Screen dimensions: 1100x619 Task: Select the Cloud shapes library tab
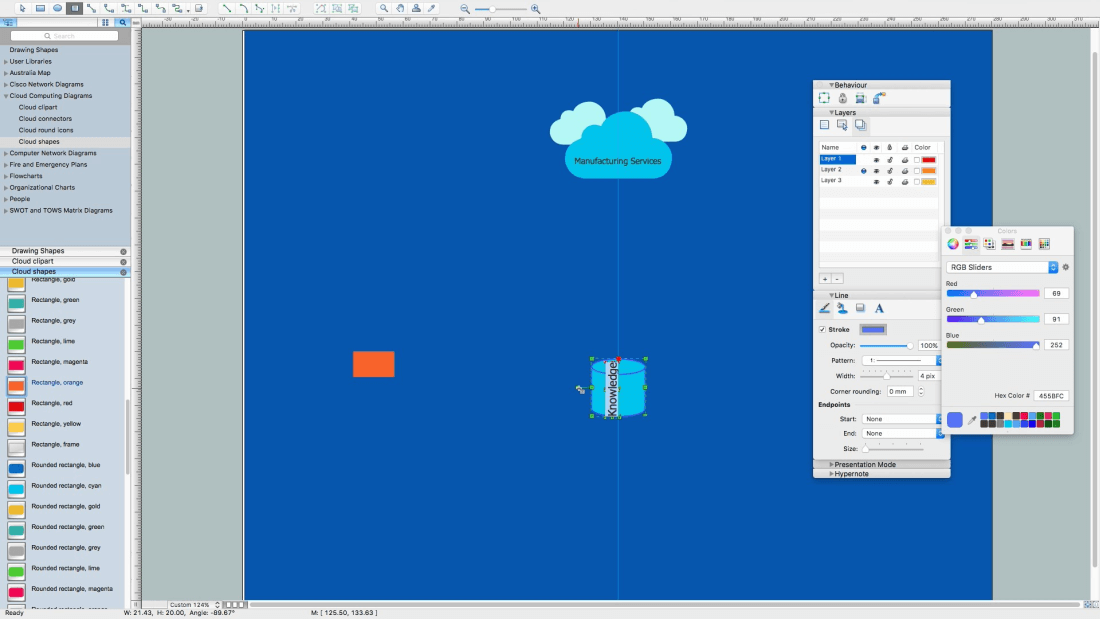point(34,272)
